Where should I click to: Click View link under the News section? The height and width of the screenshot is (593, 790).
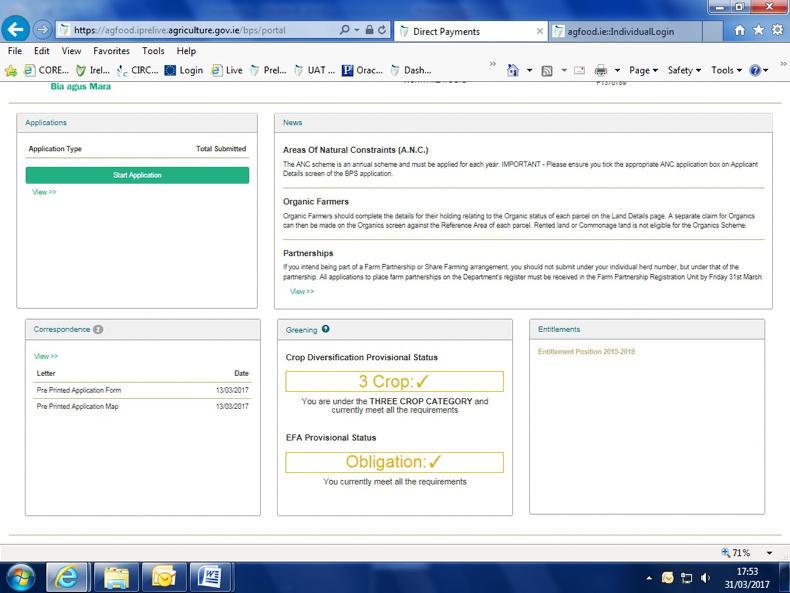(x=301, y=292)
